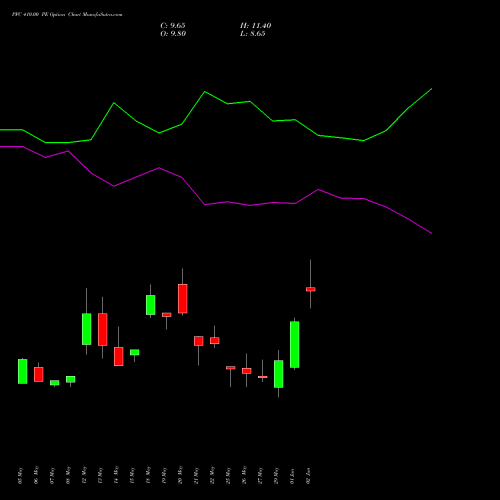Select the red 21 May candlestick
The image size is (500, 500).
(x=199, y=341)
